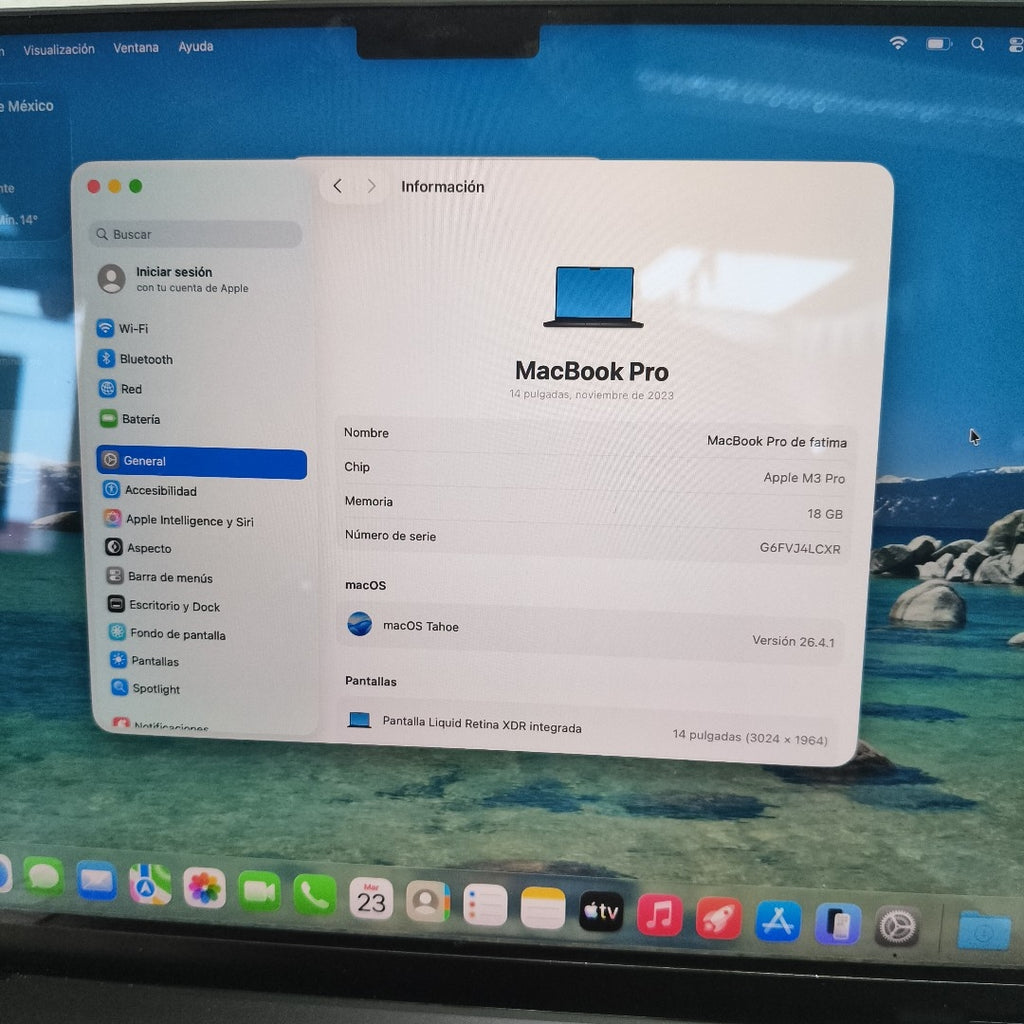Click the MacBook Pro de fatima name
The width and height of the screenshot is (1024, 1024).
click(776, 441)
